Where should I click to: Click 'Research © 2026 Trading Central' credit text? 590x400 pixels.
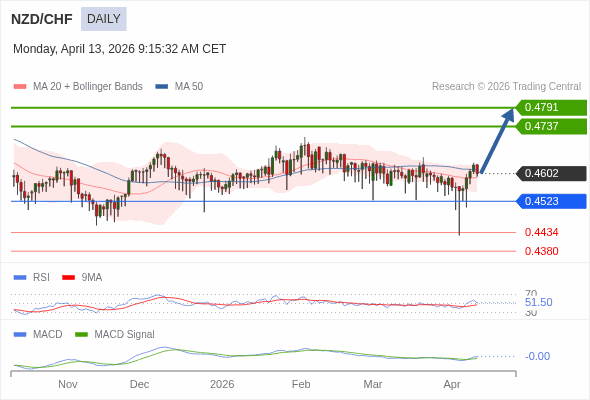click(x=506, y=87)
